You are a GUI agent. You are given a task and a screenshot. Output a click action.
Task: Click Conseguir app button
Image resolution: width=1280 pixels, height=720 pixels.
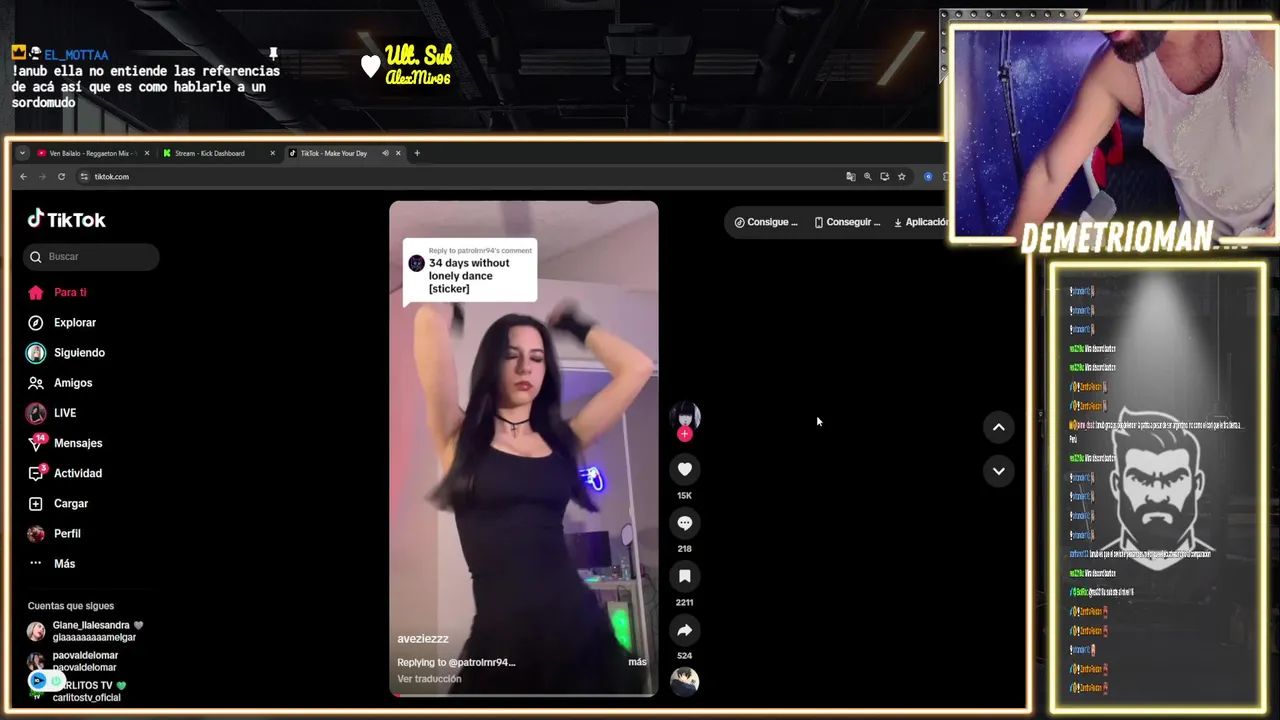(x=847, y=222)
